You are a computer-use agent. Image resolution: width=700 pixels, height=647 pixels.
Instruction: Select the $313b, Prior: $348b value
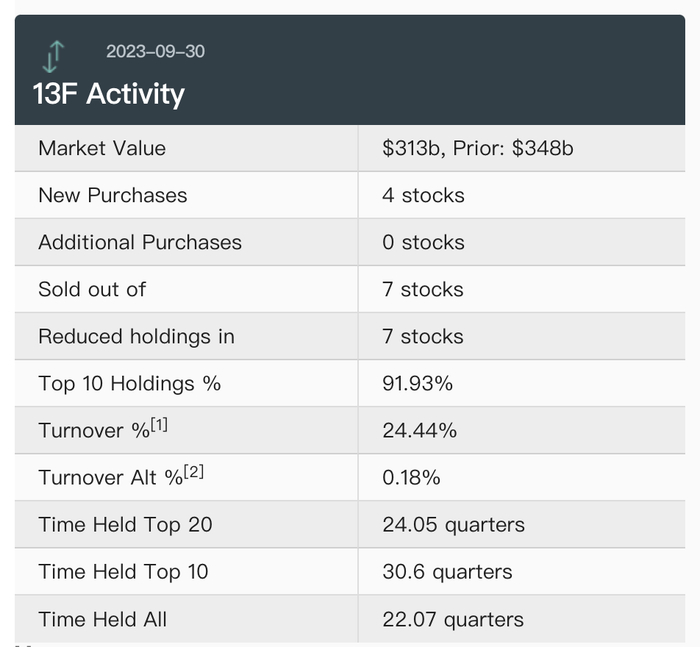point(478,148)
